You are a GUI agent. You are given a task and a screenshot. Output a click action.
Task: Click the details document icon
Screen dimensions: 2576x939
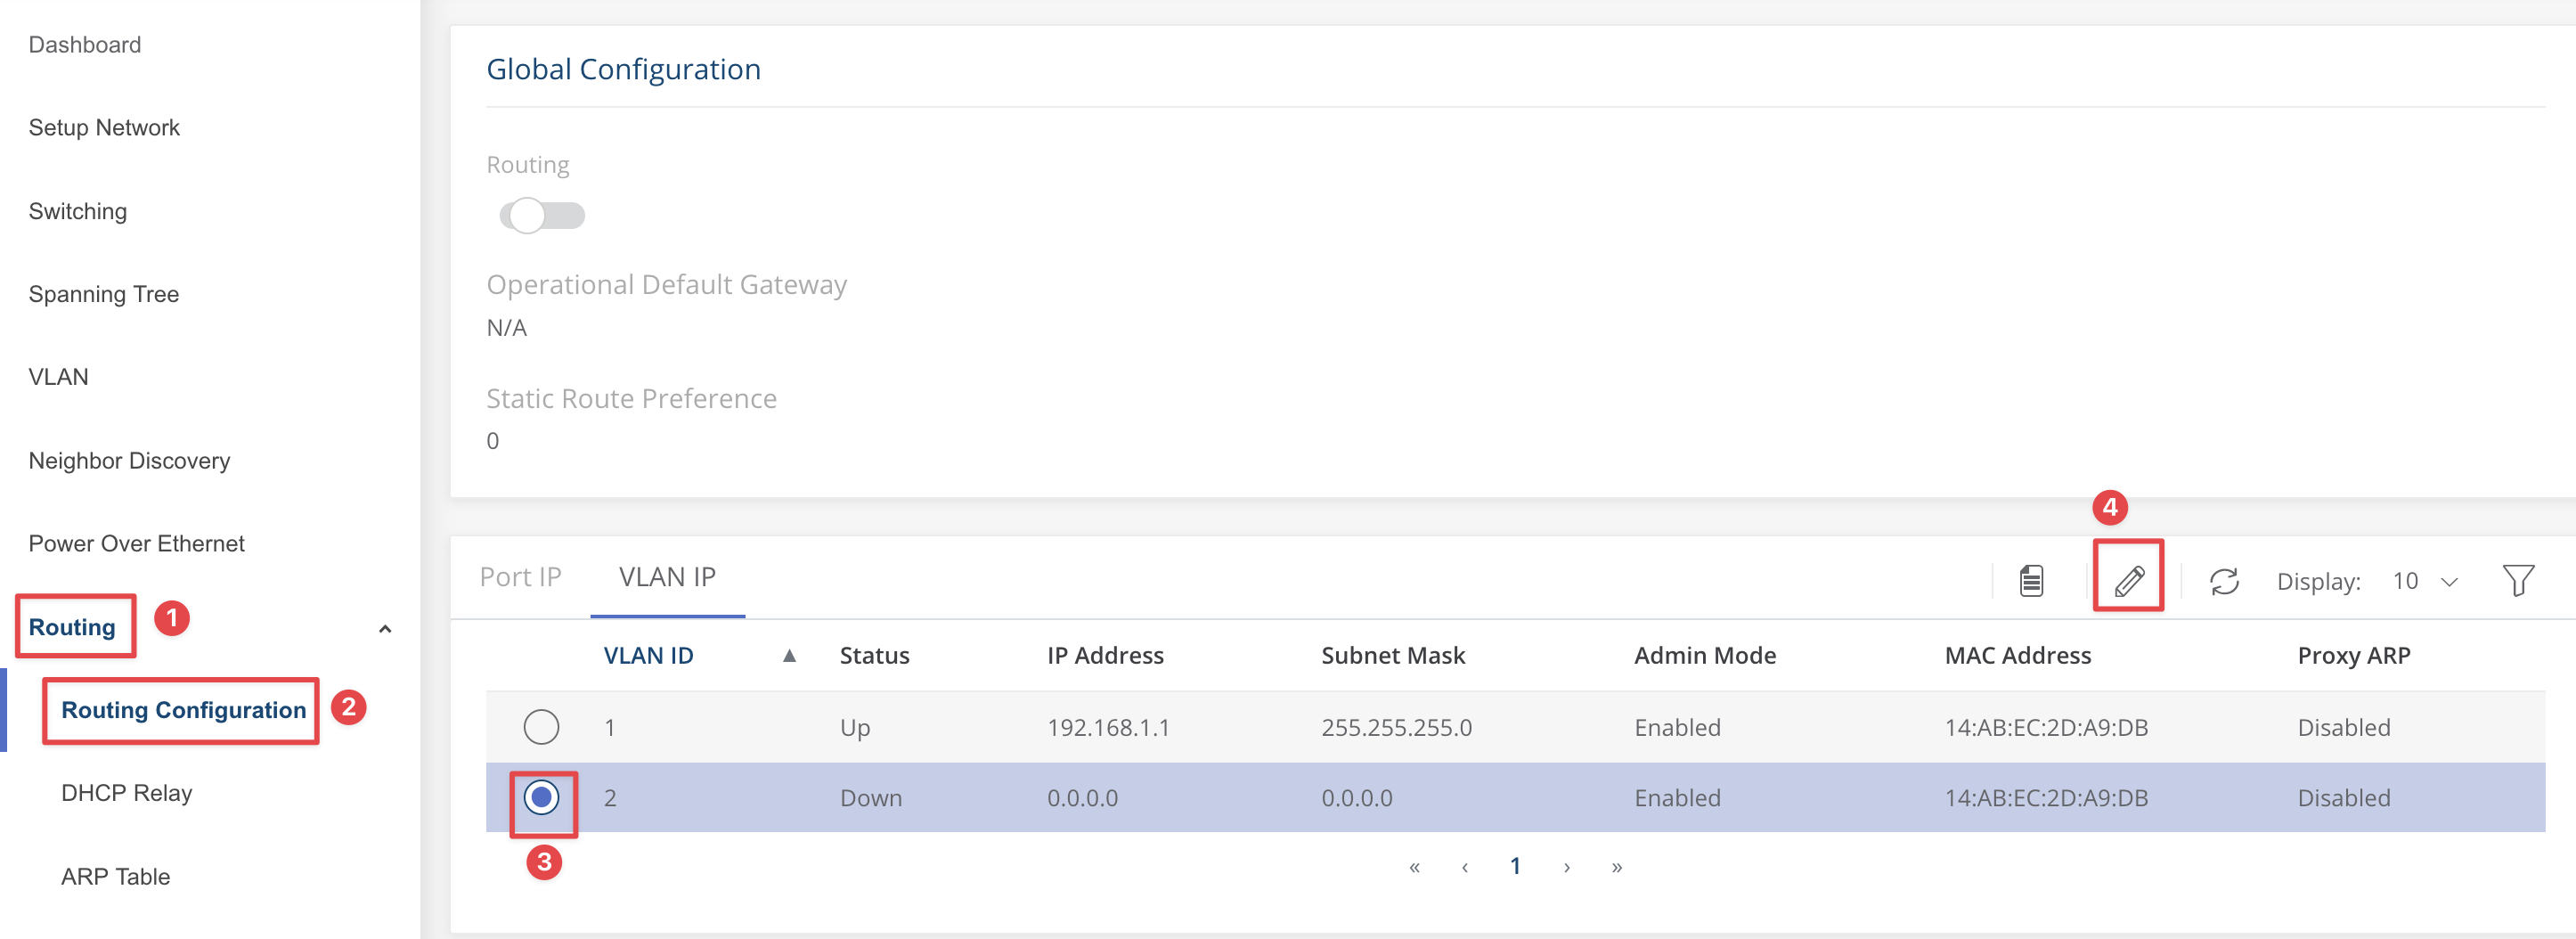coord(2030,580)
